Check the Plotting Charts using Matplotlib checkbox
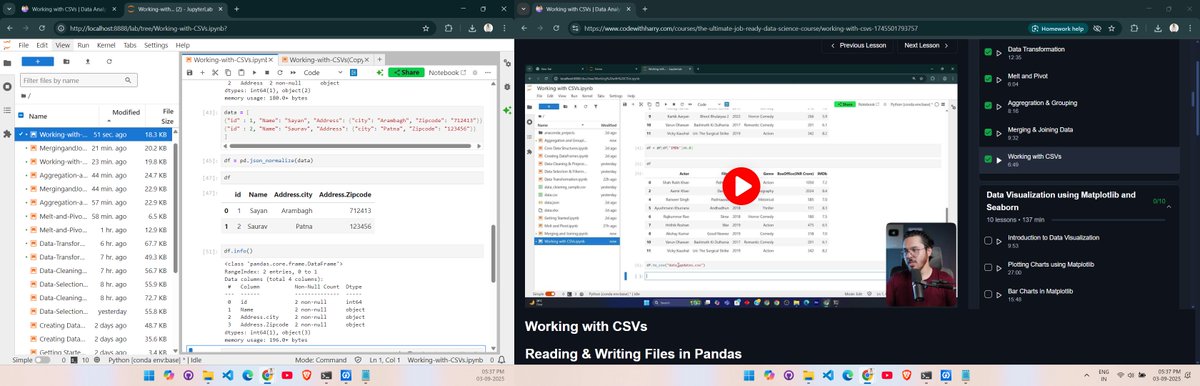This screenshot has width=1200, height=386. [x=988, y=268]
